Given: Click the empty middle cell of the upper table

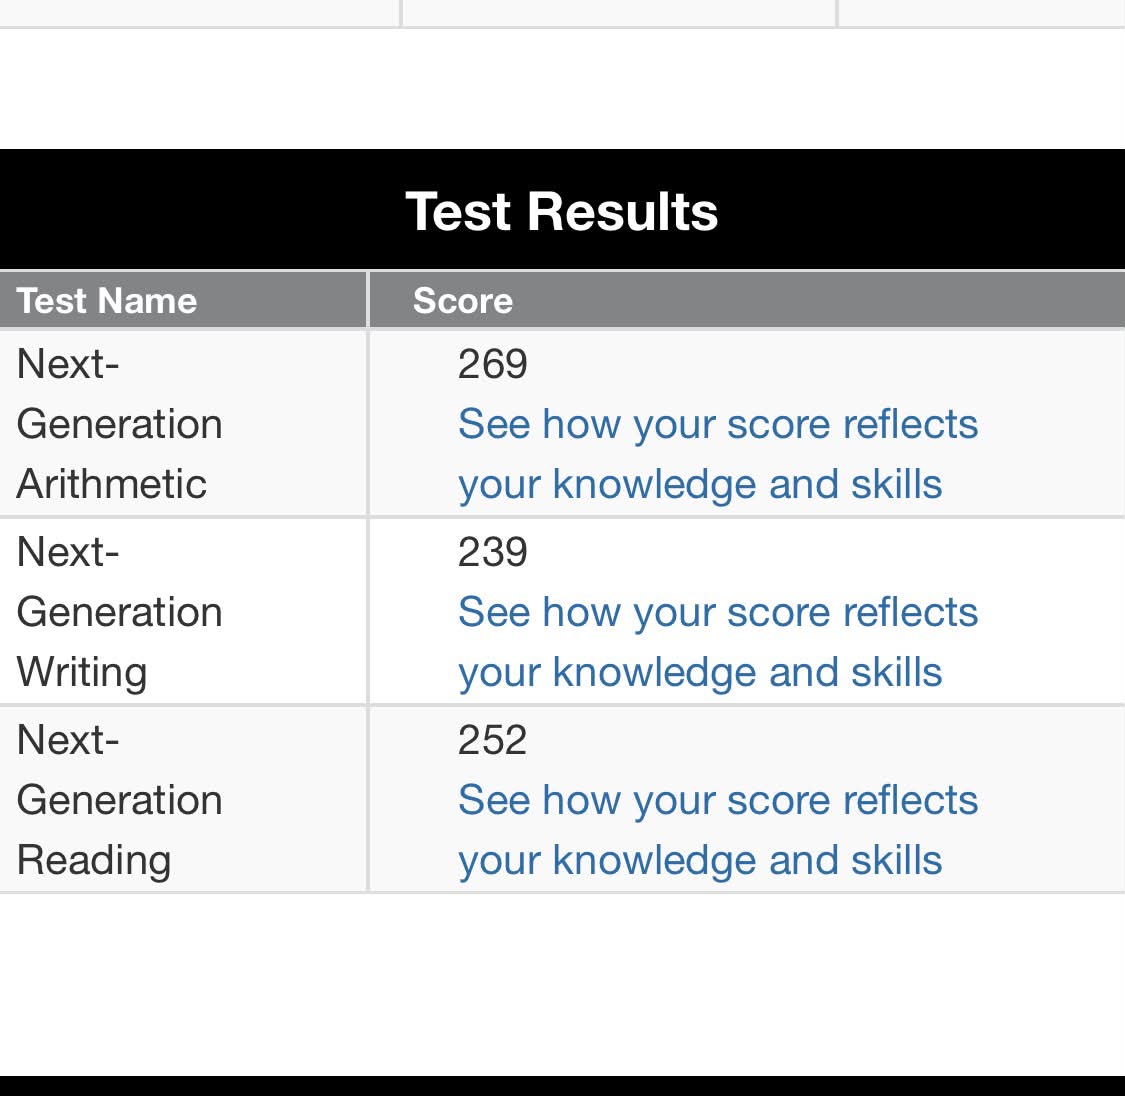Looking at the screenshot, I should pos(619,13).
